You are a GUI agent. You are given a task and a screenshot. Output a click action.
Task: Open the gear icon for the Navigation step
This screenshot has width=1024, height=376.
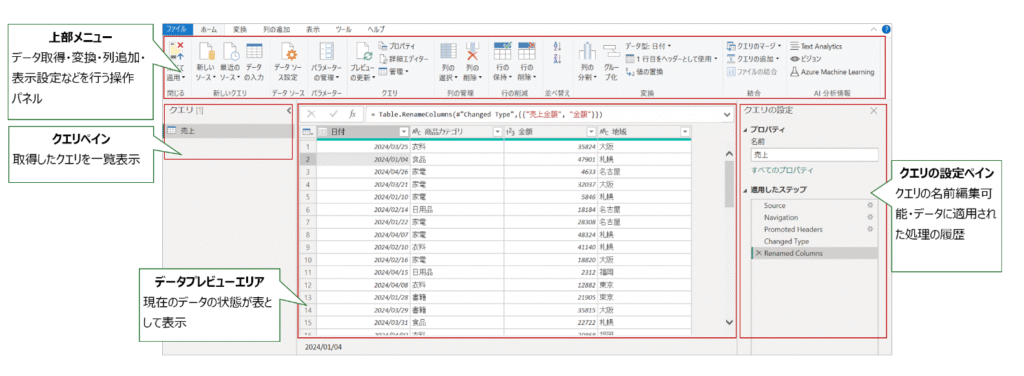[869, 217]
